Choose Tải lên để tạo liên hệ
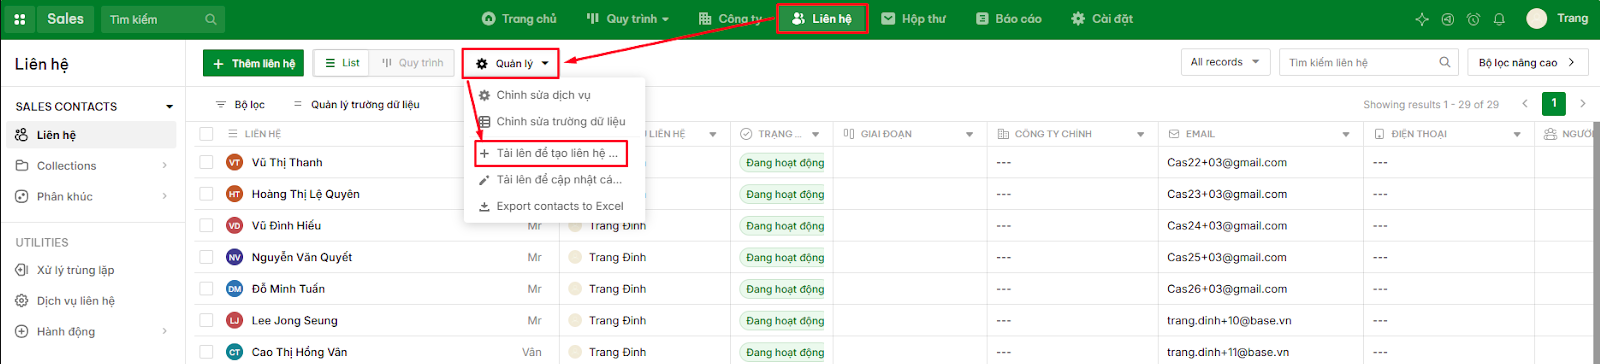The width and height of the screenshot is (1600, 364). point(550,153)
